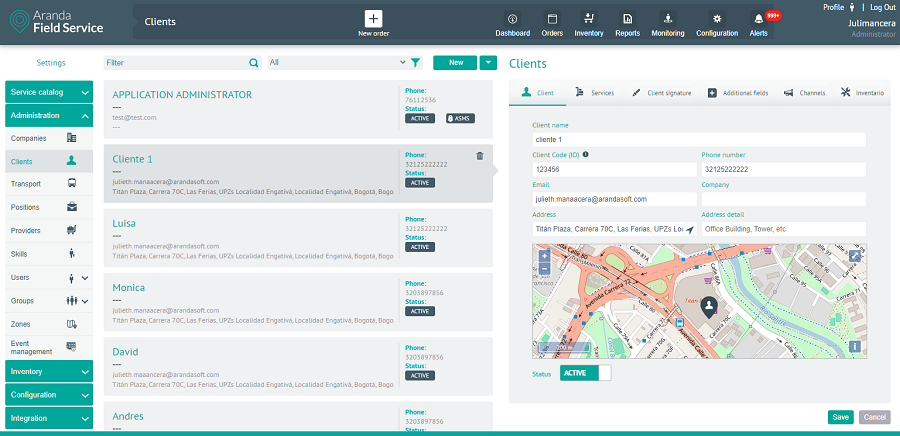Viewport: 900px width, 436px height.
Task: Select the David client card
Action: 298,366
